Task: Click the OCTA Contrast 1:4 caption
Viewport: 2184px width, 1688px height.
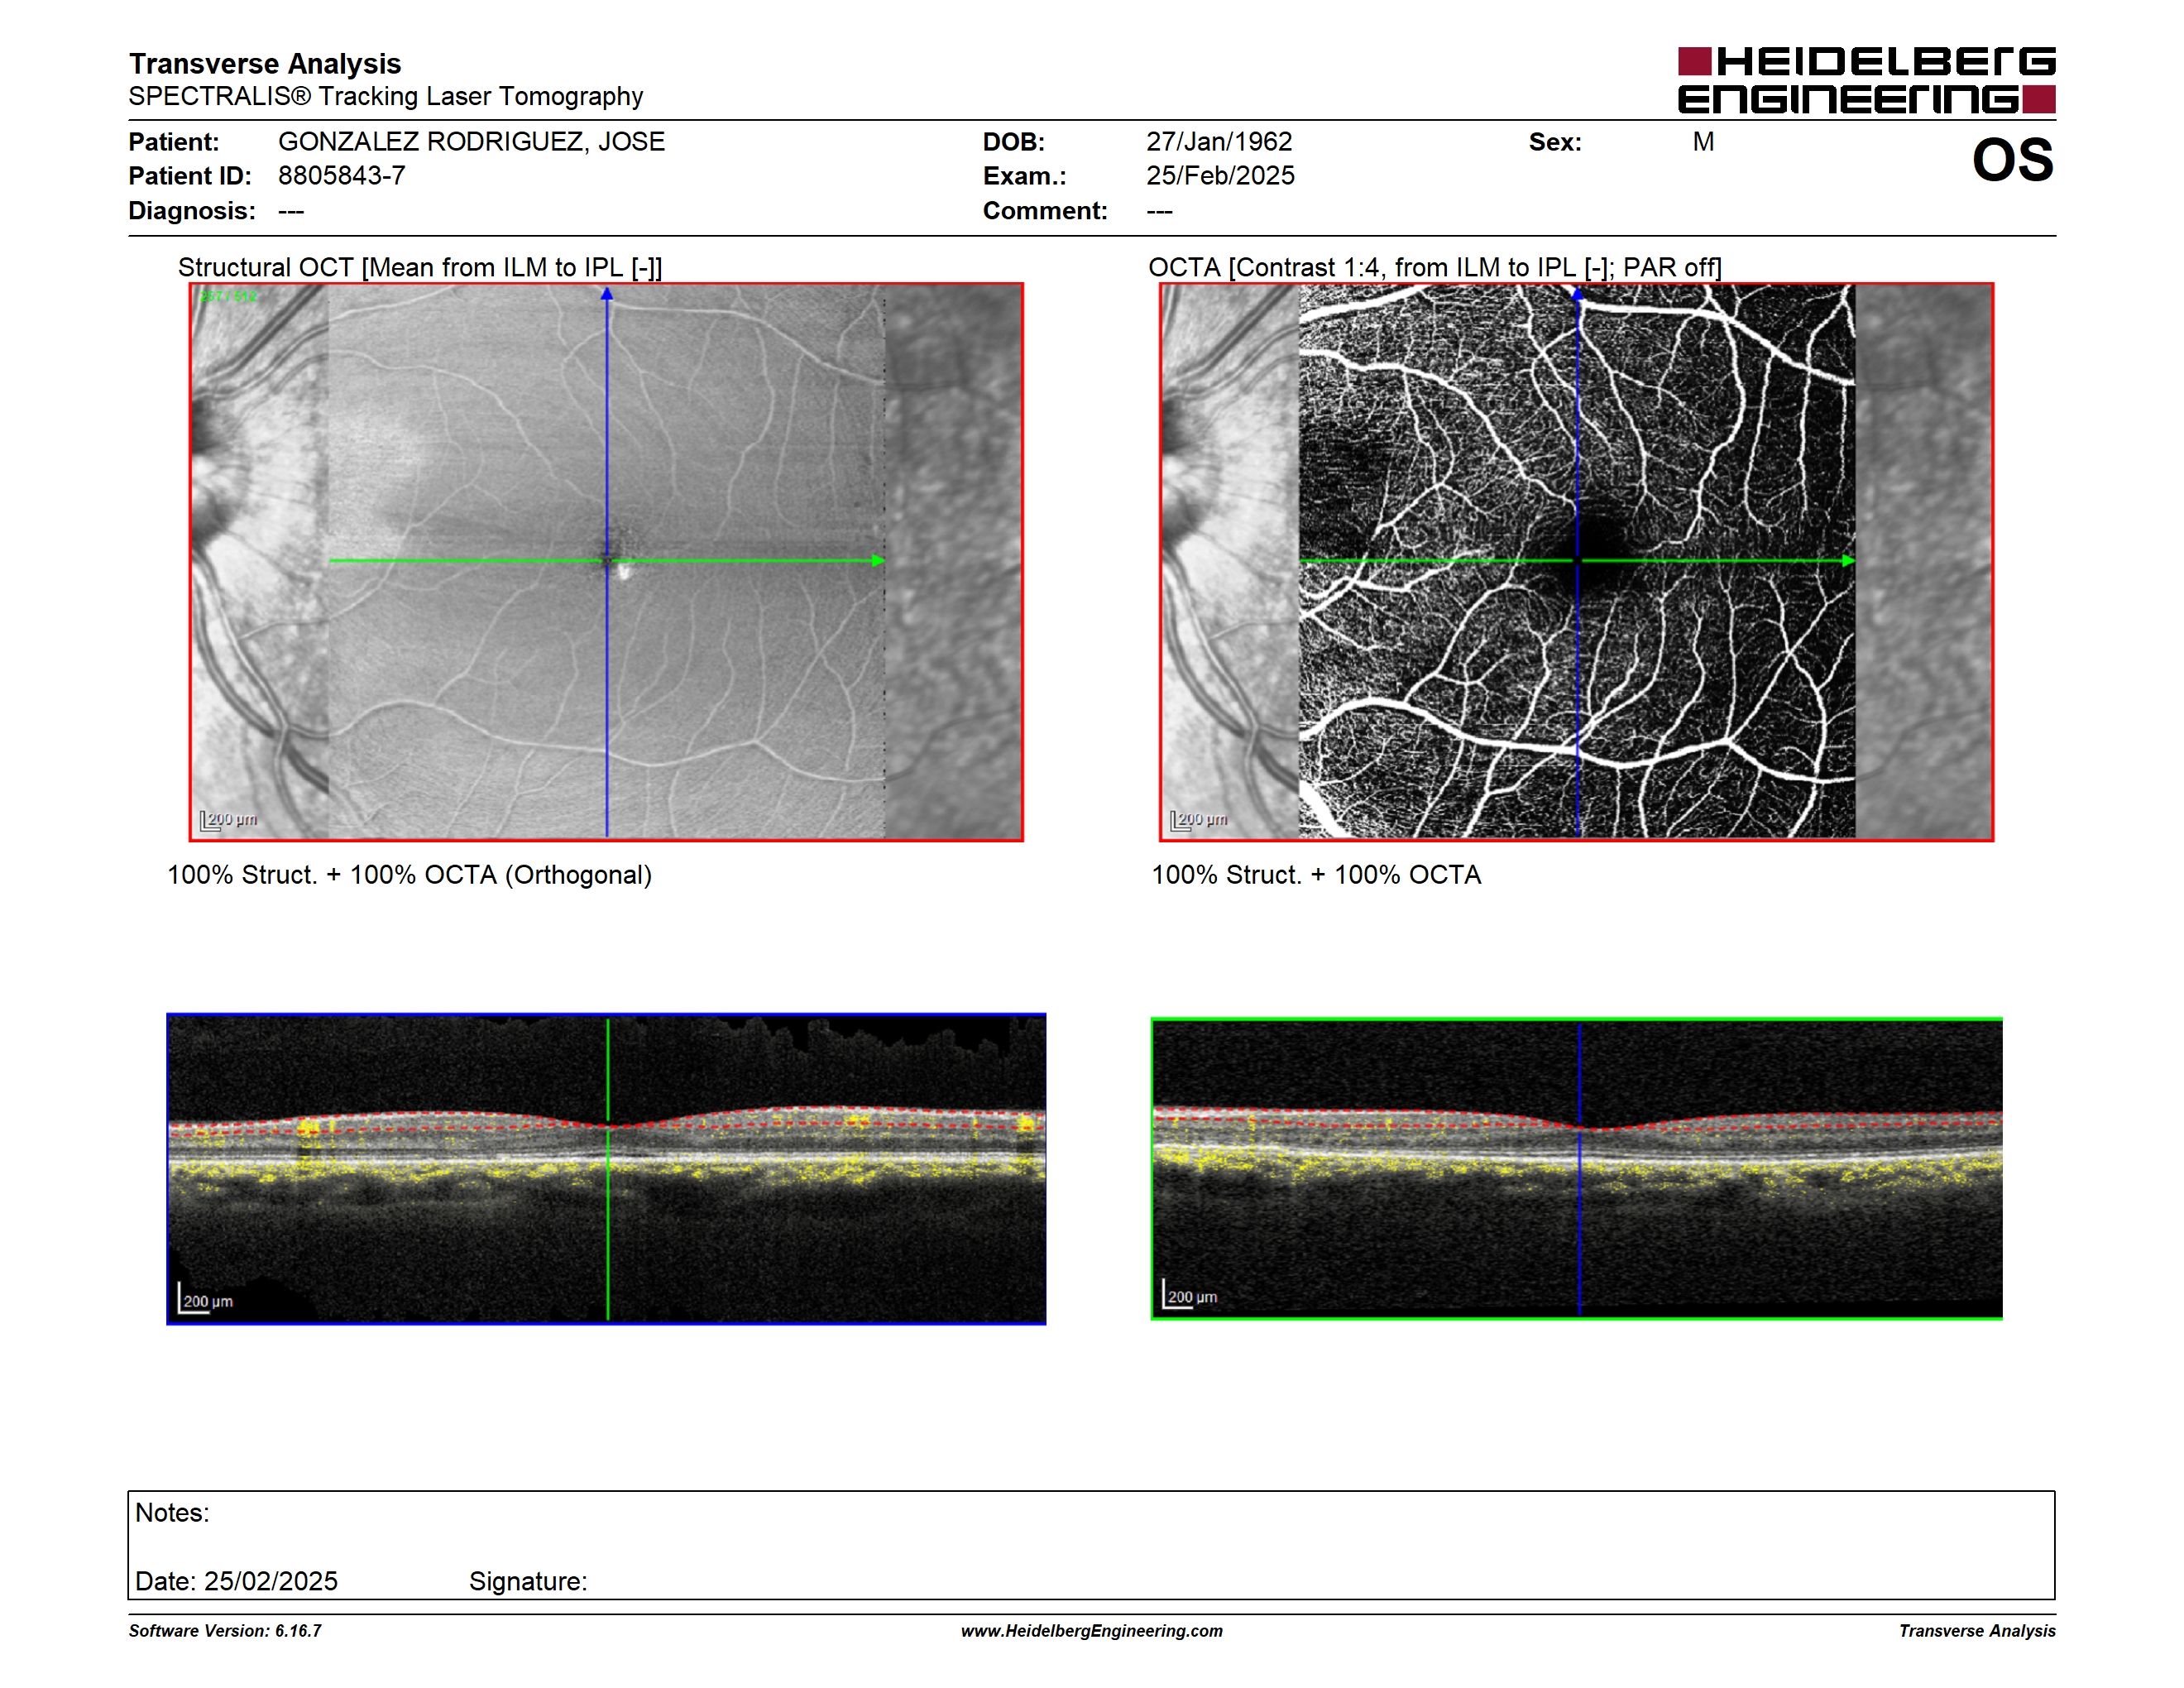Action: point(1435,267)
